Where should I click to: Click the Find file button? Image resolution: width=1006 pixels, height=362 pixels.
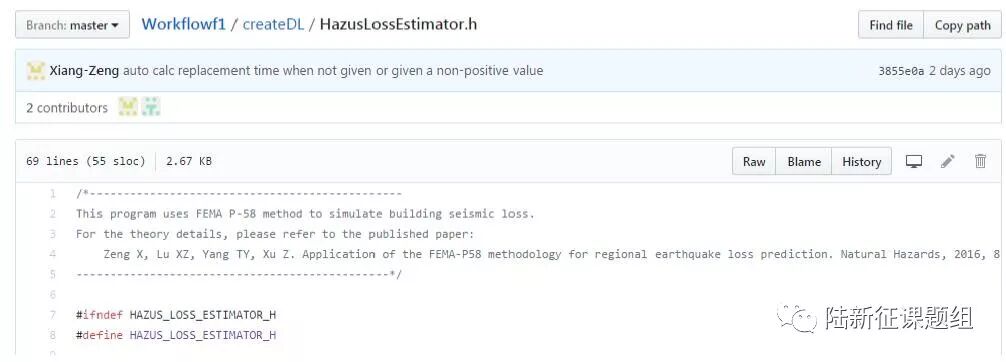(891, 25)
